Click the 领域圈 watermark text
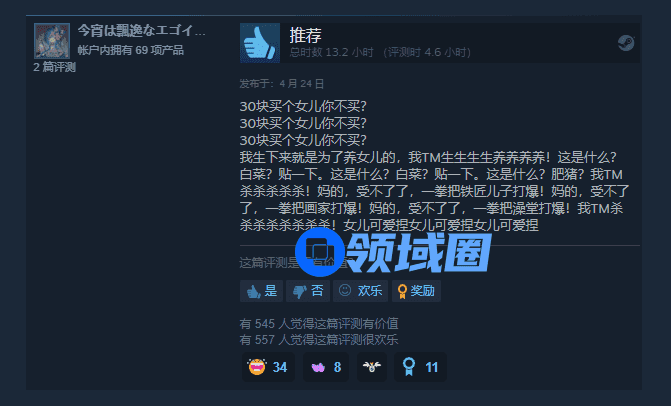This screenshot has height=406, width=671. tap(418, 252)
